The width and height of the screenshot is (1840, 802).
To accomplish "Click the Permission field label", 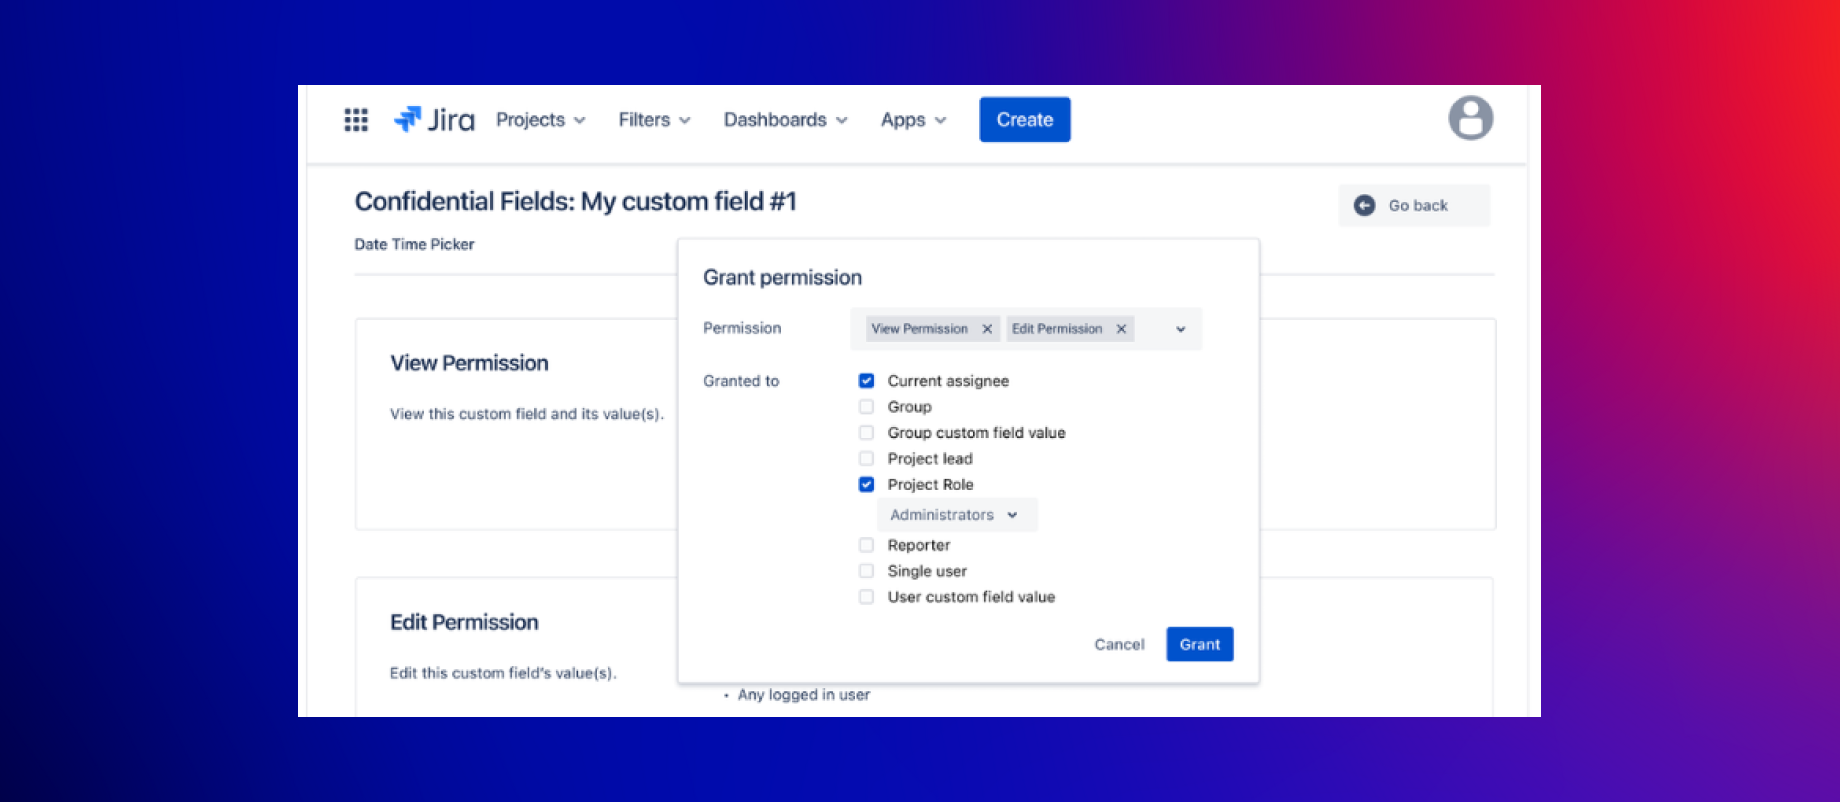I will click(742, 328).
